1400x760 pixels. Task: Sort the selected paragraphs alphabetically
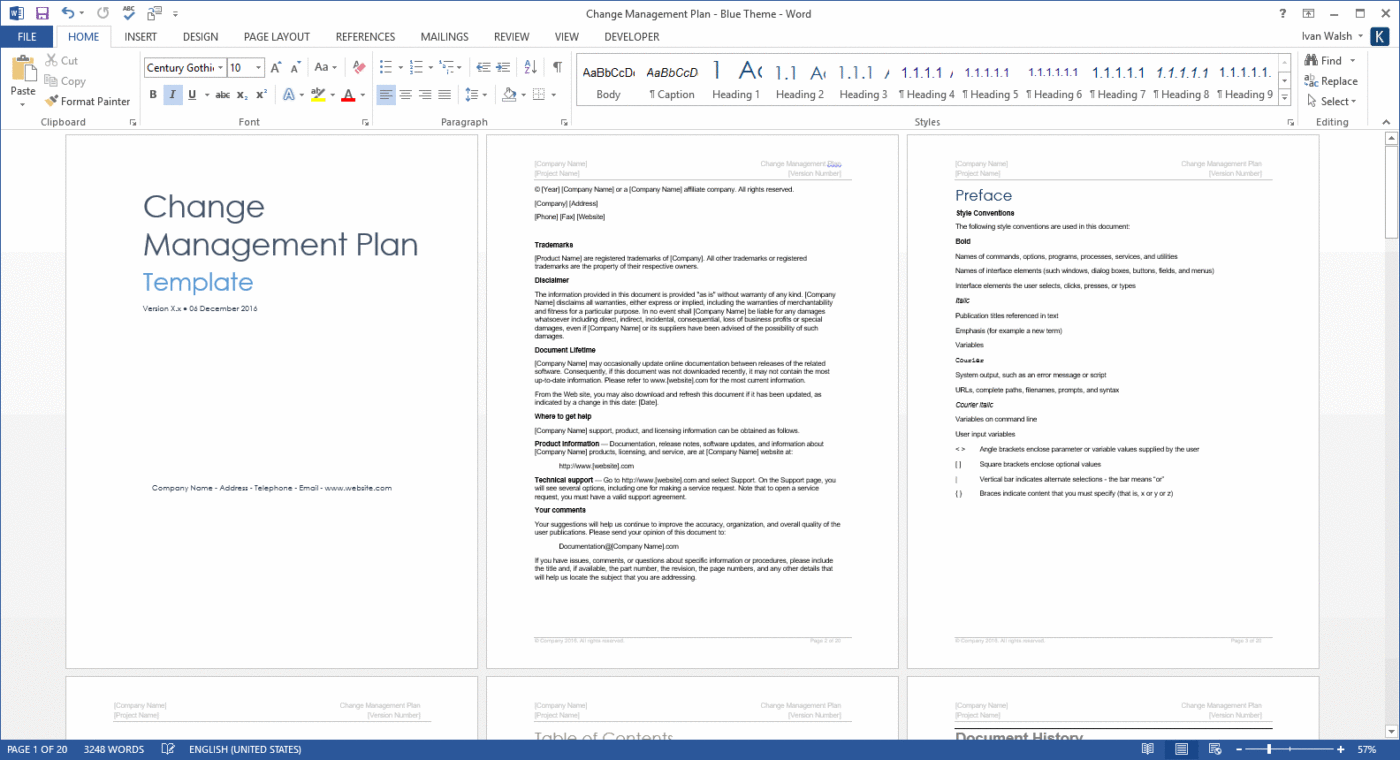pyautogui.click(x=530, y=67)
